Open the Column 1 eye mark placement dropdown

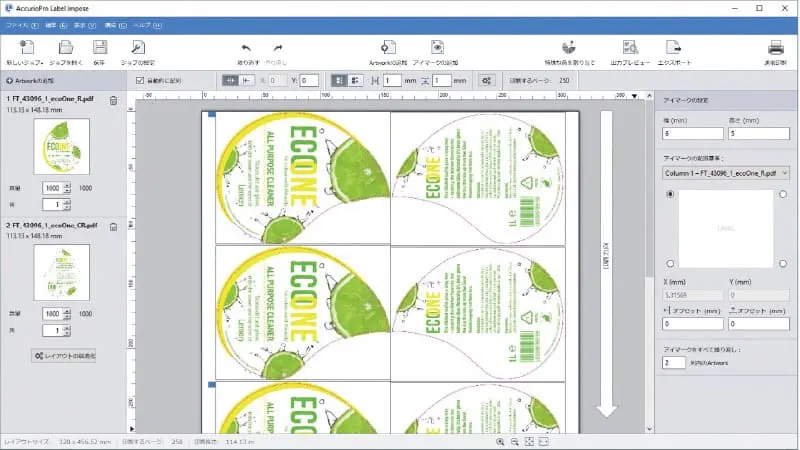pyautogui.click(x=725, y=172)
